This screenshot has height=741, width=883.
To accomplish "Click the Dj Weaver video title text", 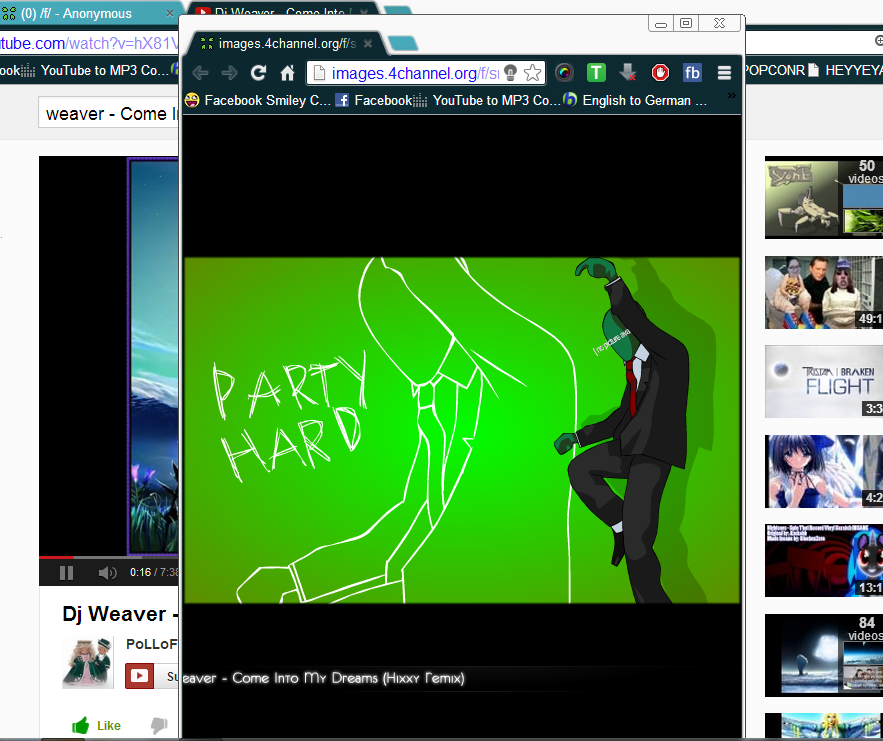I will point(120,614).
